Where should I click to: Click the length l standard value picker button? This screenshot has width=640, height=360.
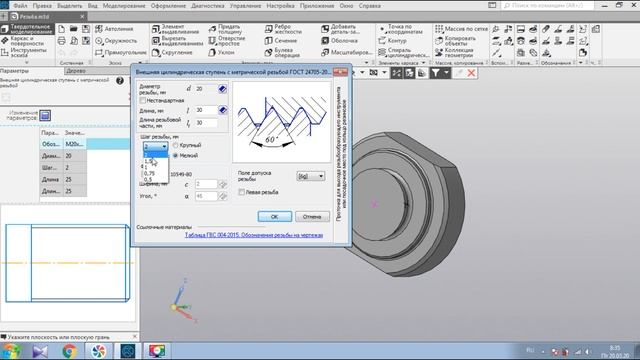tap(222, 110)
